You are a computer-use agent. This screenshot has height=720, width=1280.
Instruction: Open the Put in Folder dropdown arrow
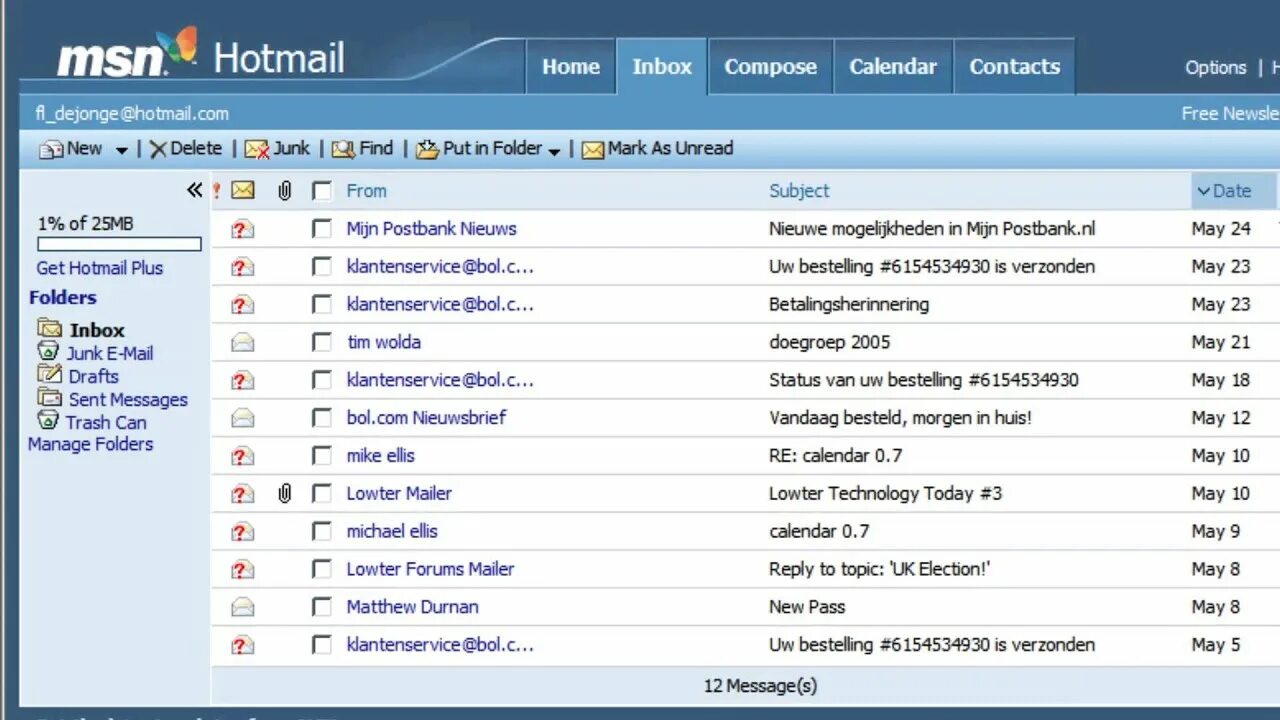click(554, 151)
